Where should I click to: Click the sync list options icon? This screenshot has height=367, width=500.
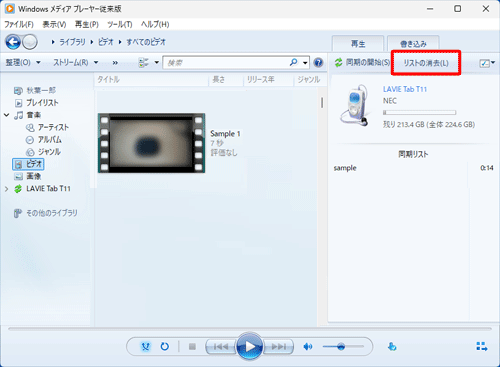tap(484, 63)
